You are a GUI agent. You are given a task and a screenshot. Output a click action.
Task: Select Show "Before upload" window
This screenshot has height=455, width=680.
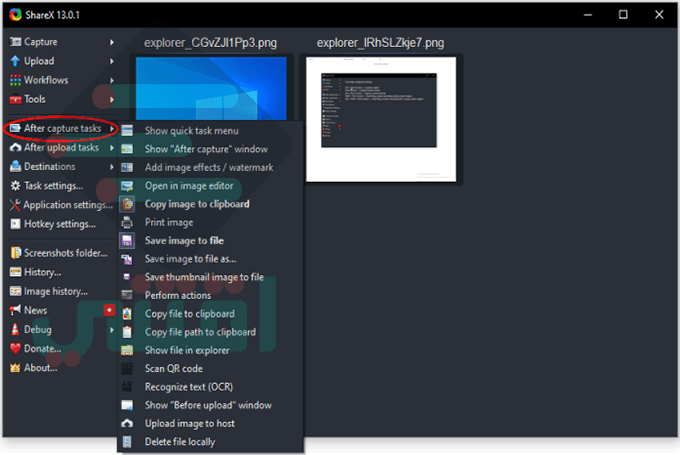tap(210, 405)
